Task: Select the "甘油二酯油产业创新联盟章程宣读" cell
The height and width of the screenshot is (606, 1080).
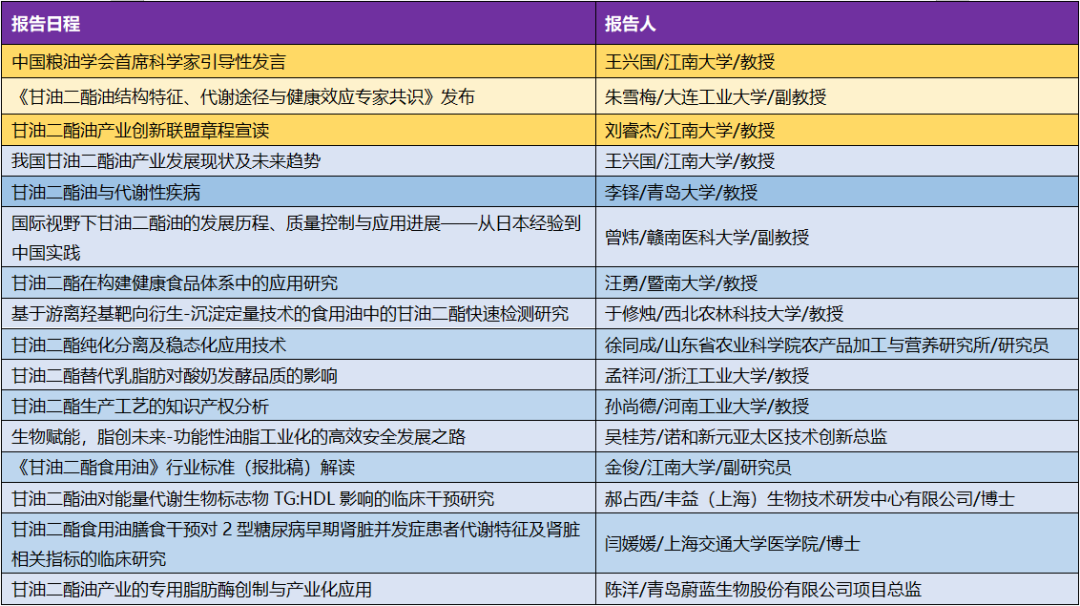Action: 298,130
